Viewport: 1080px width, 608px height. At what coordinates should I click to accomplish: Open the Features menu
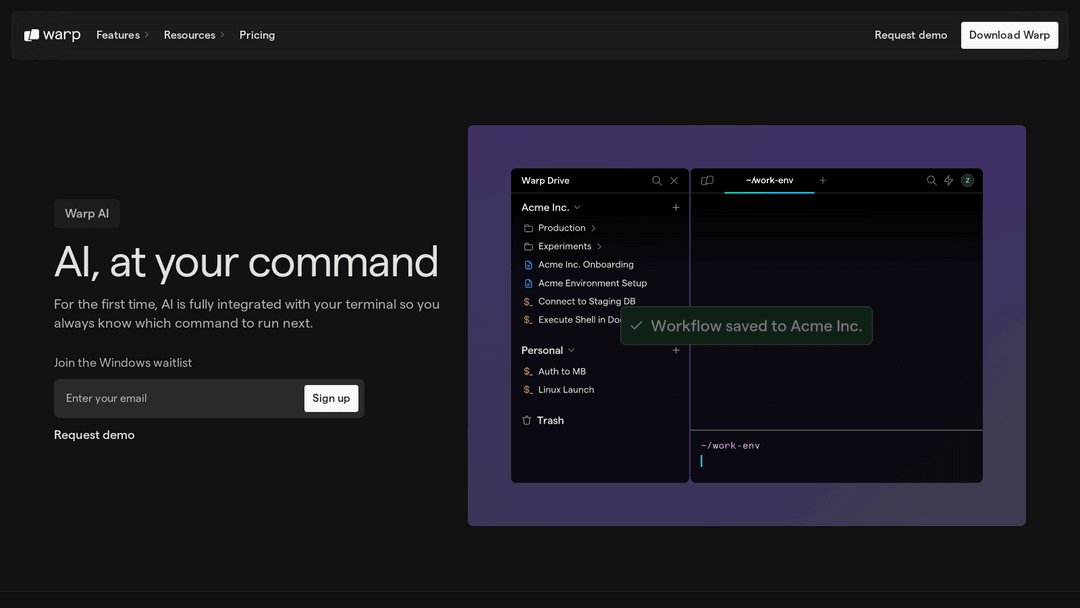[122, 35]
